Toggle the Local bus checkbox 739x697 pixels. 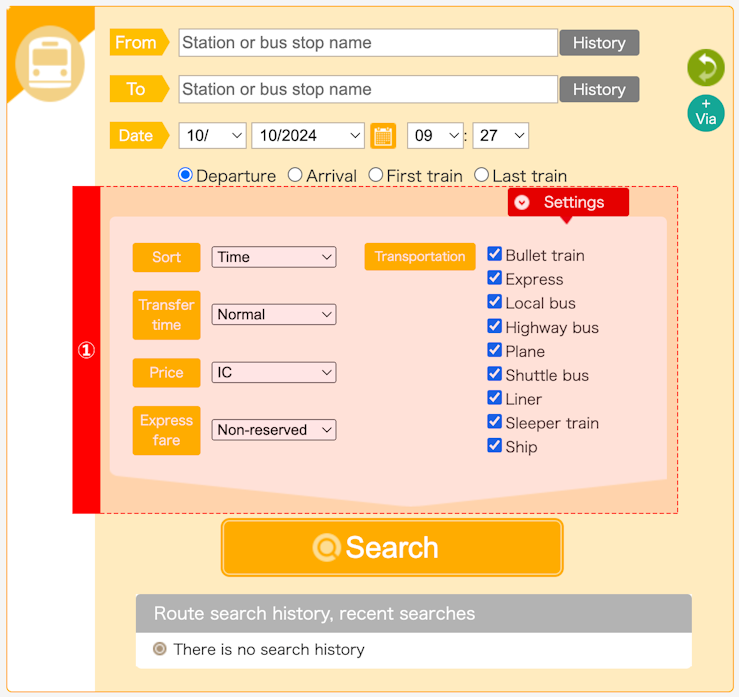click(494, 302)
